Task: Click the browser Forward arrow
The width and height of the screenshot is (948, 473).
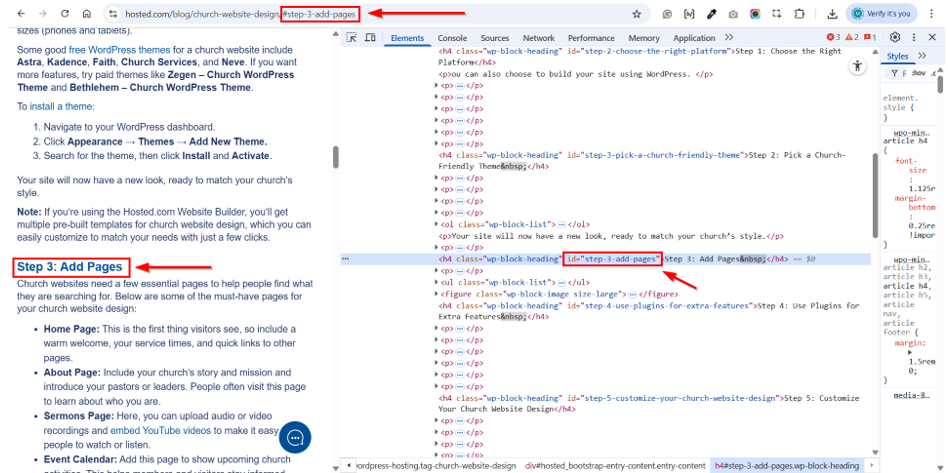Action: (42, 13)
